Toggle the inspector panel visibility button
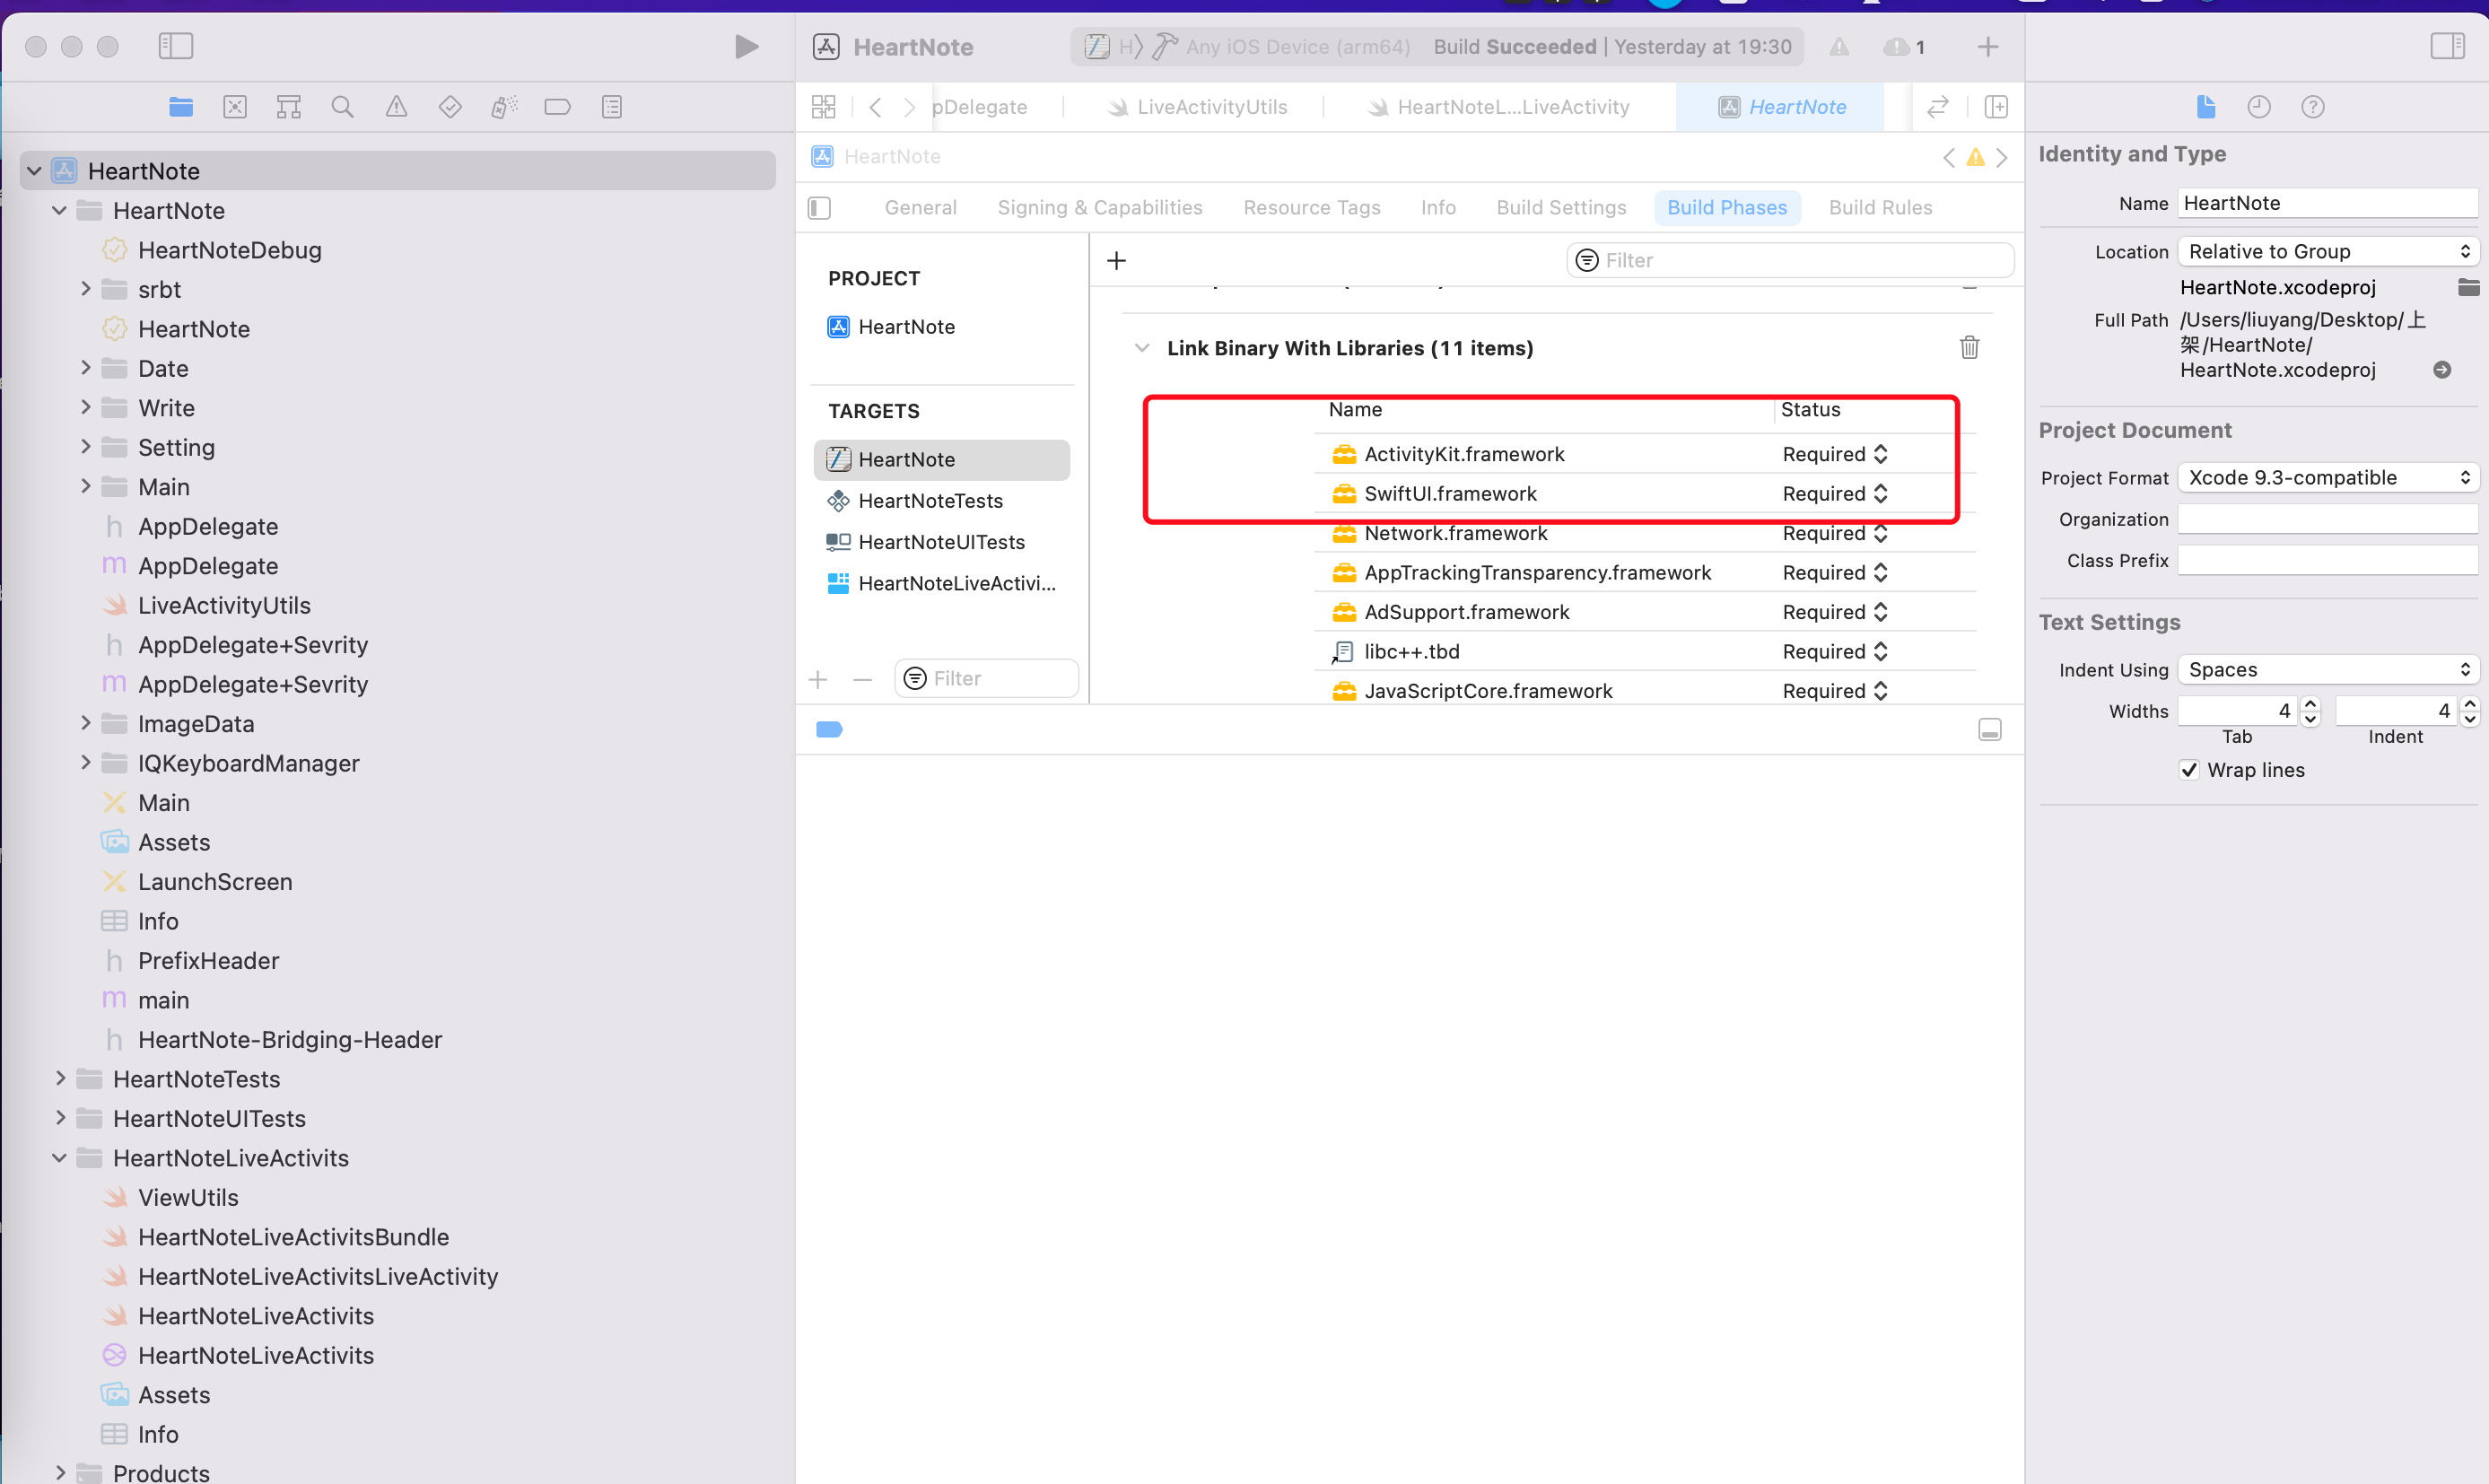Screen dimensions: 2489x1484 coord(2447,46)
